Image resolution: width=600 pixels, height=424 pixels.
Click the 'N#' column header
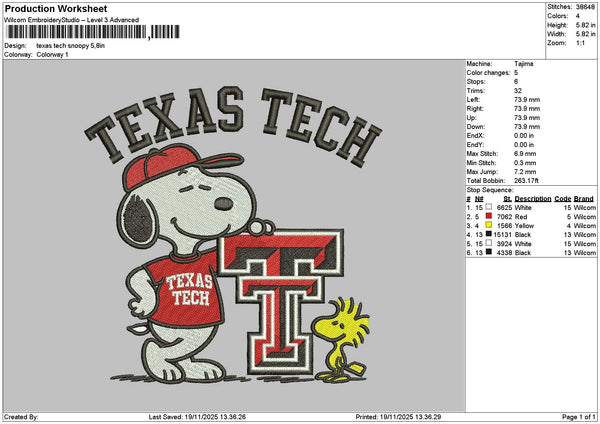coord(479,199)
